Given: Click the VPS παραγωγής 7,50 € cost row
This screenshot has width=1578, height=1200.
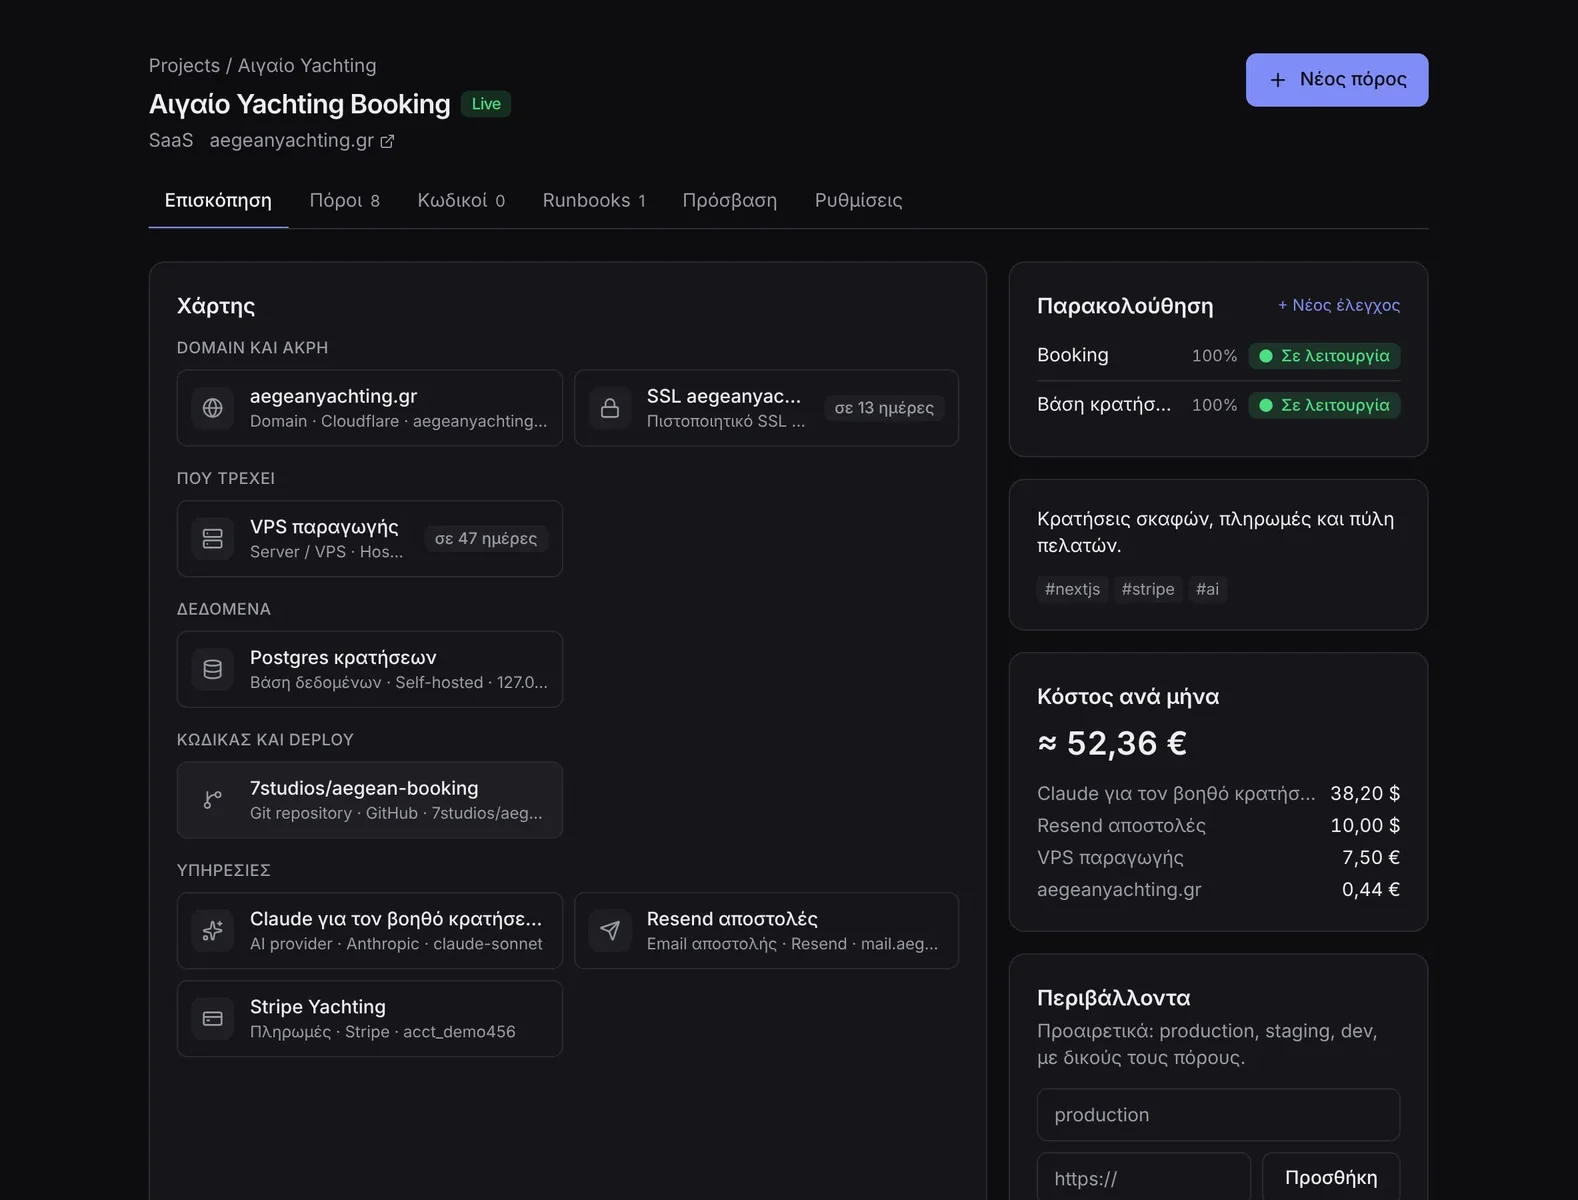Looking at the screenshot, I should pyautogui.click(x=1218, y=857).
